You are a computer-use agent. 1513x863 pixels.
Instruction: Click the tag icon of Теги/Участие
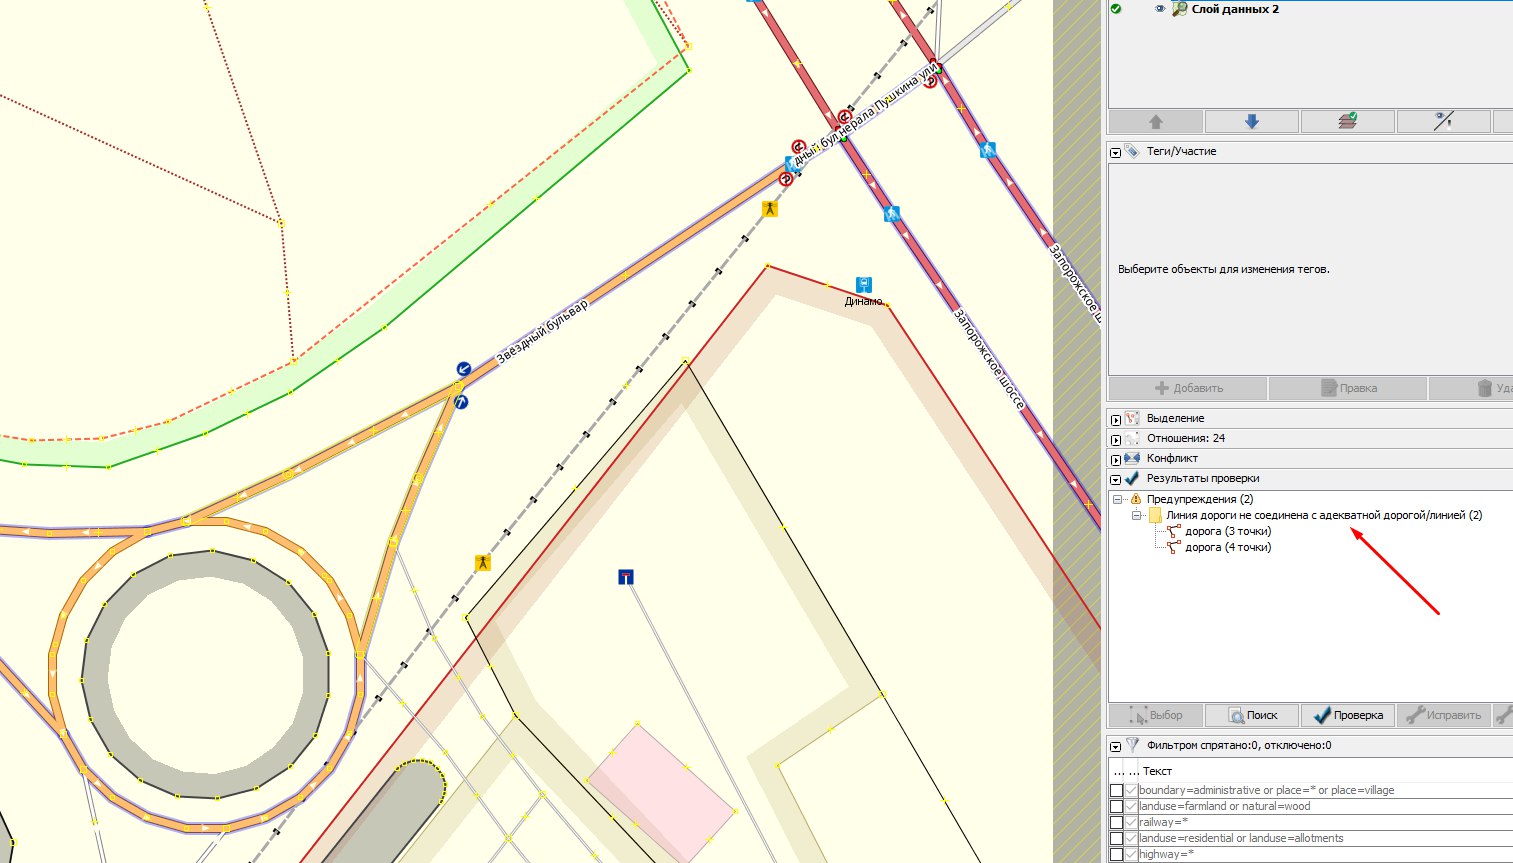click(x=1132, y=152)
